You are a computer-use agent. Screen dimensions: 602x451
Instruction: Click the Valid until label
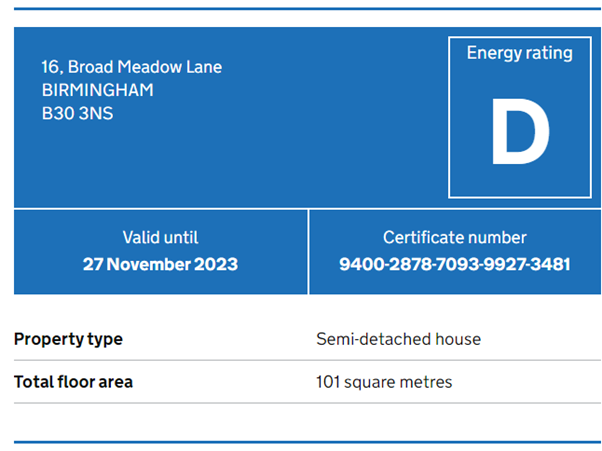tap(160, 238)
